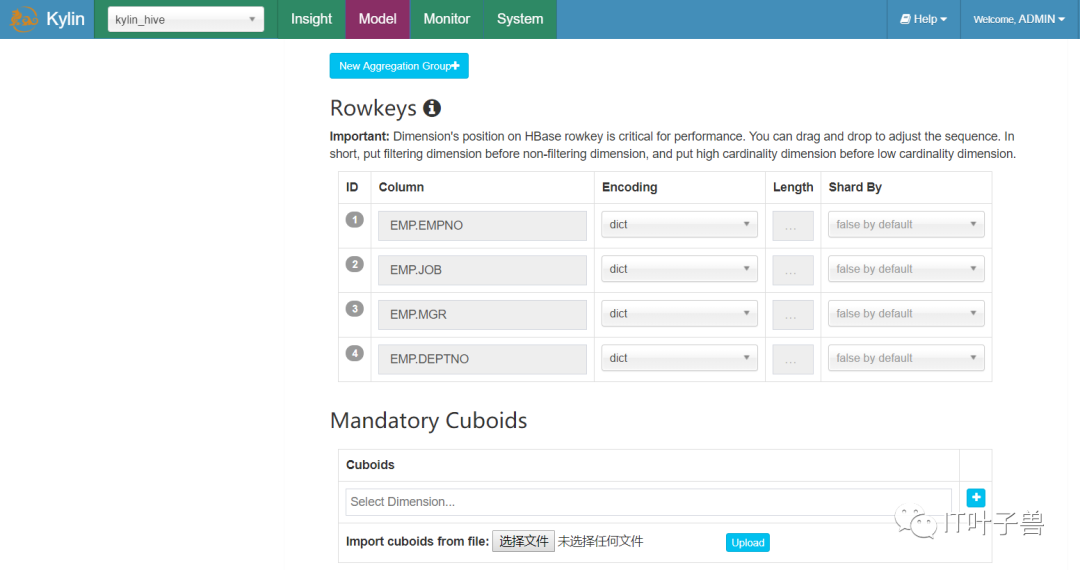Viewport: 1080px width, 570px height.
Task: Click the Select Dimension input field
Action: click(x=648, y=502)
